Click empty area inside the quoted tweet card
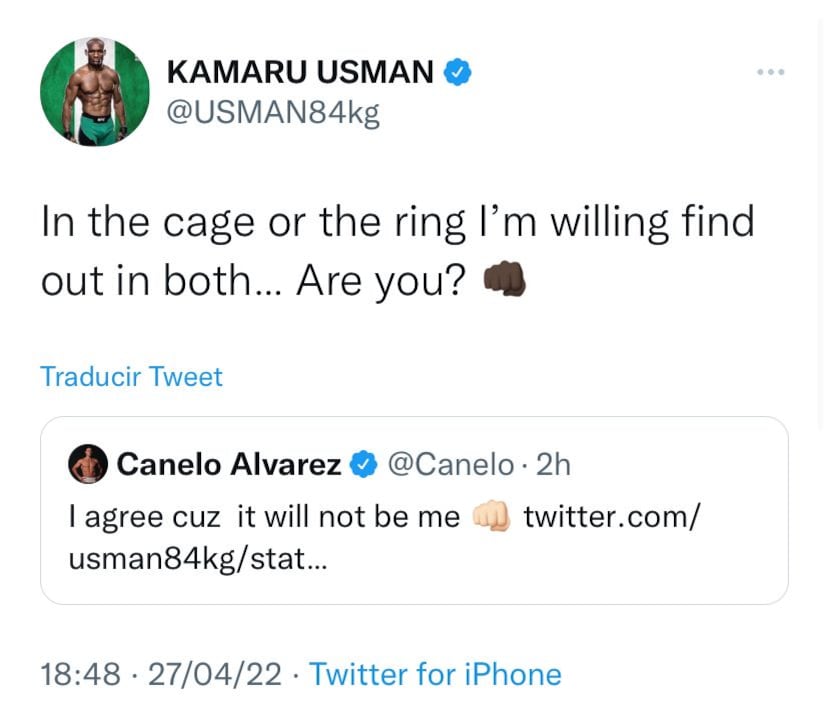Viewport: 828px width, 717px height. click(x=600, y=570)
